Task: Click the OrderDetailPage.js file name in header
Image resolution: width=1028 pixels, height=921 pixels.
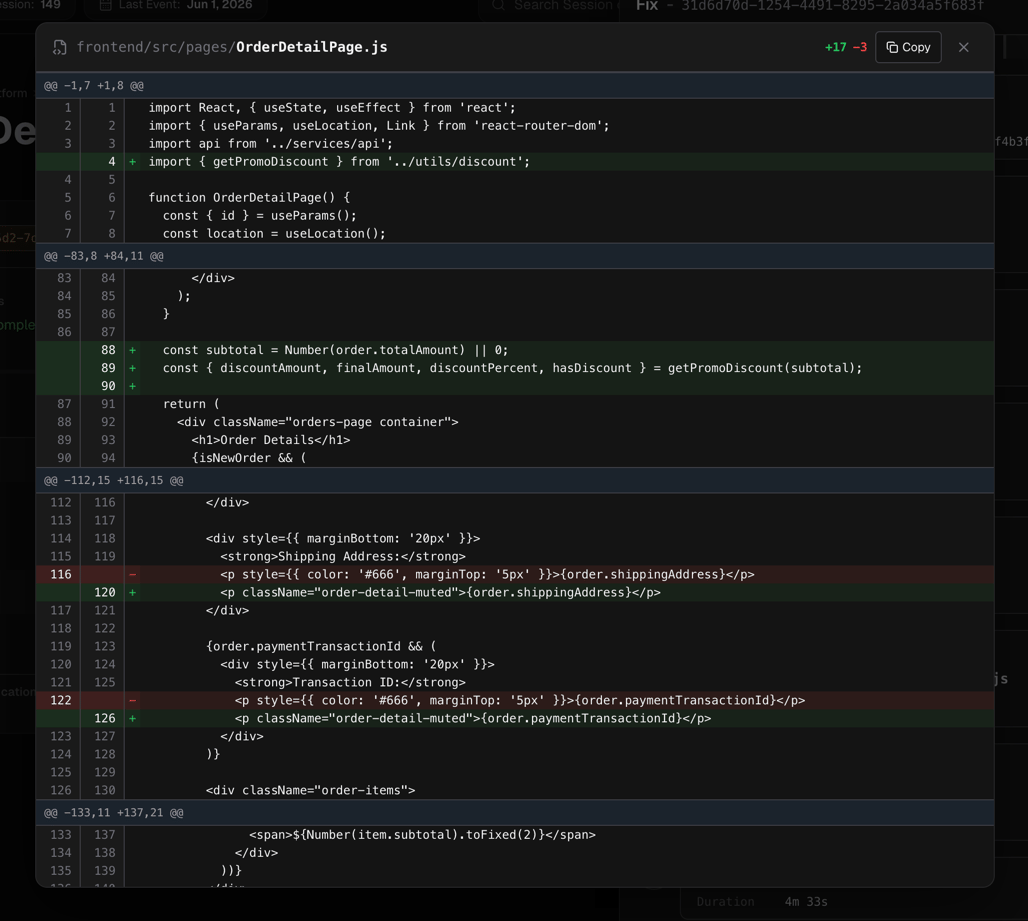Action: pos(311,47)
